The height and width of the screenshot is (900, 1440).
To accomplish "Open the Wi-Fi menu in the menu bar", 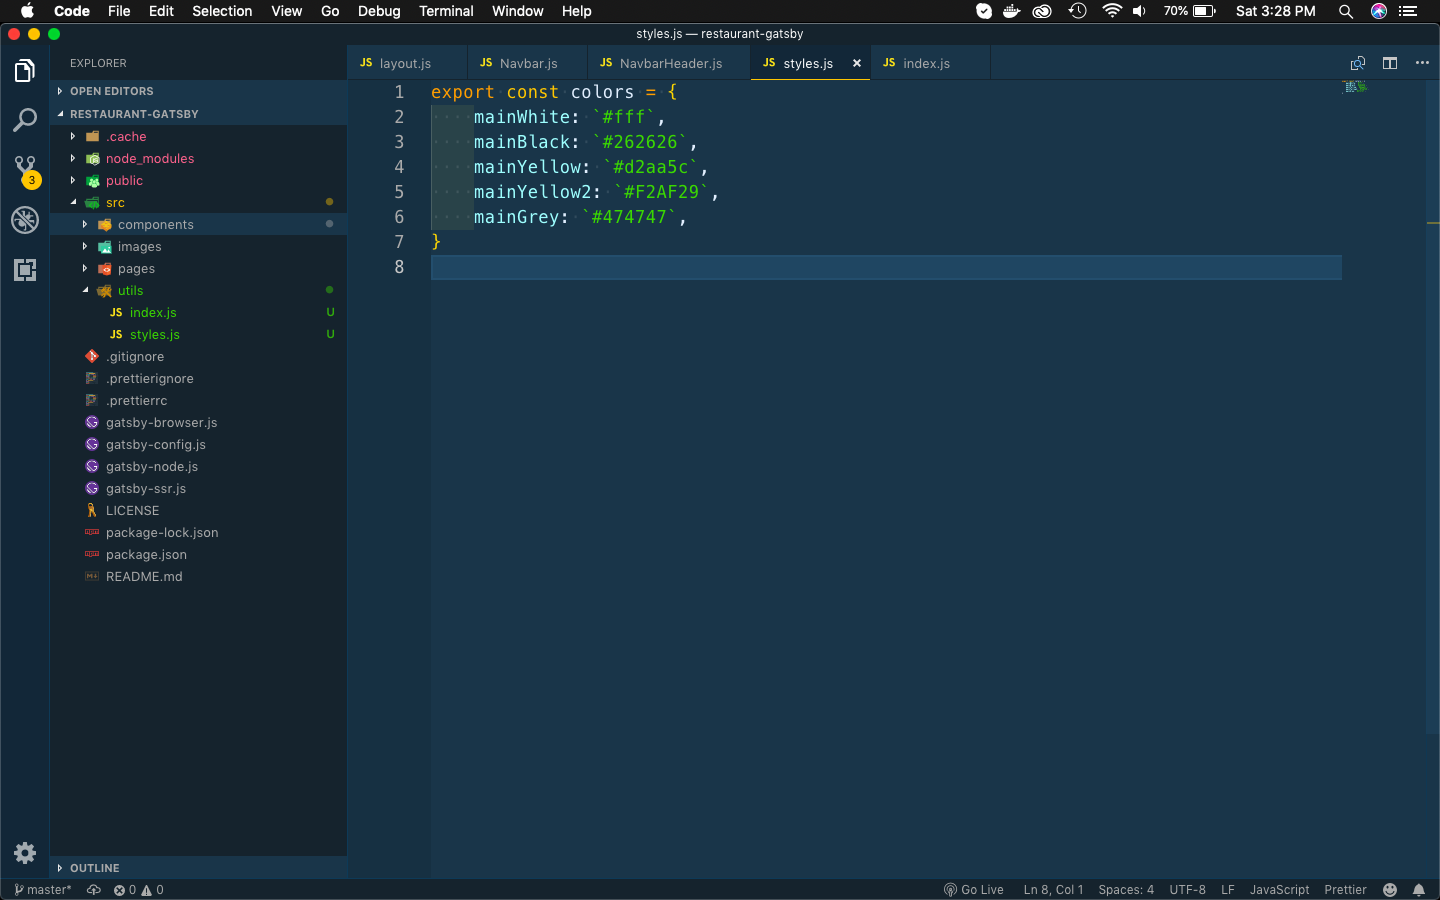I will (x=1112, y=11).
